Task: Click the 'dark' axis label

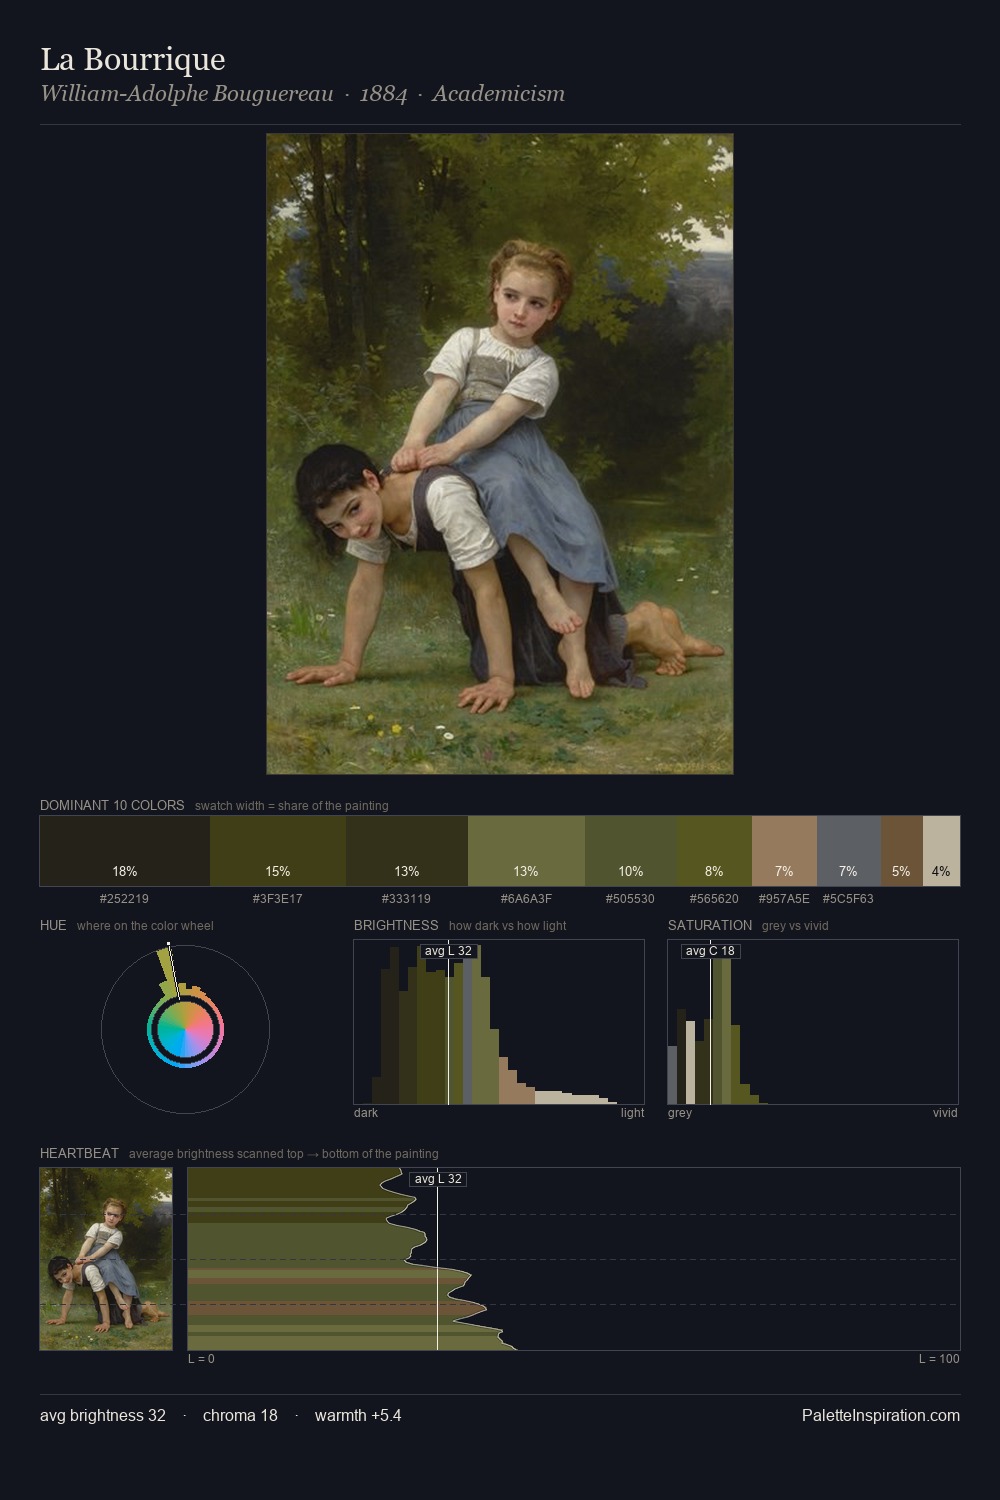Action: [366, 1113]
